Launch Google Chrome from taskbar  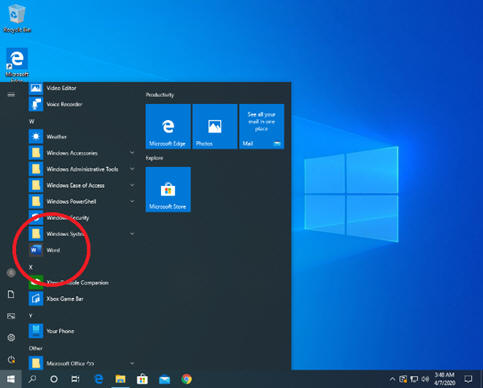[186, 379]
